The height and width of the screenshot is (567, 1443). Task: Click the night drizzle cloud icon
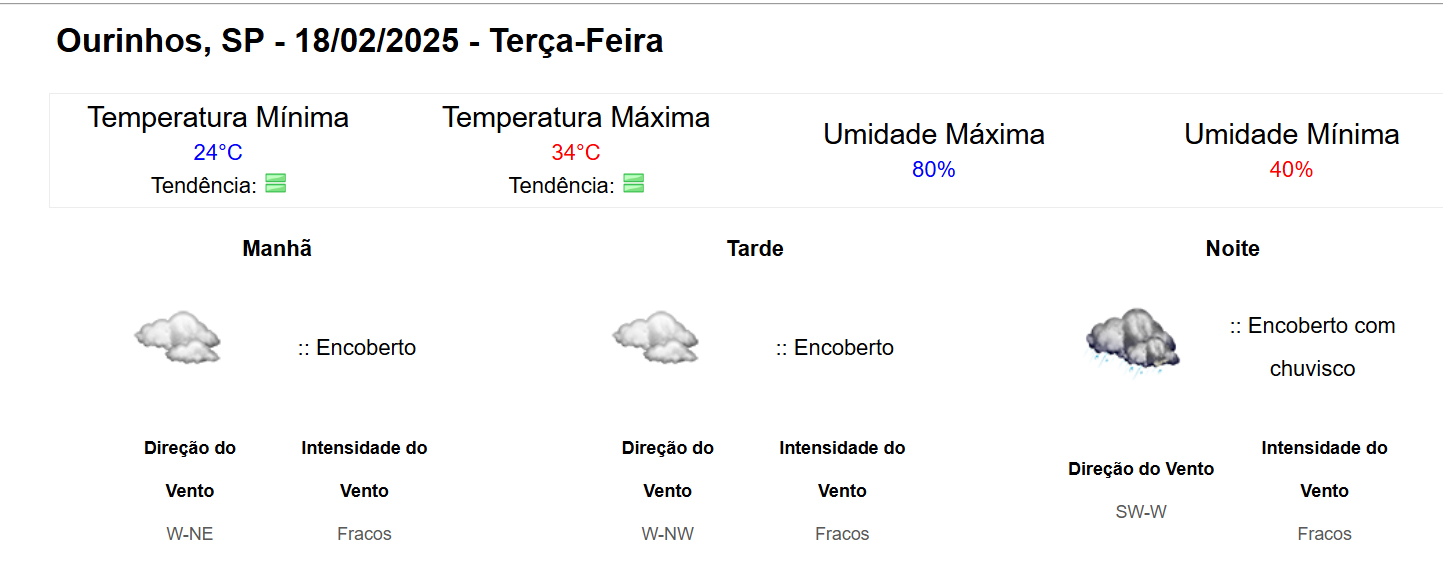click(1133, 341)
